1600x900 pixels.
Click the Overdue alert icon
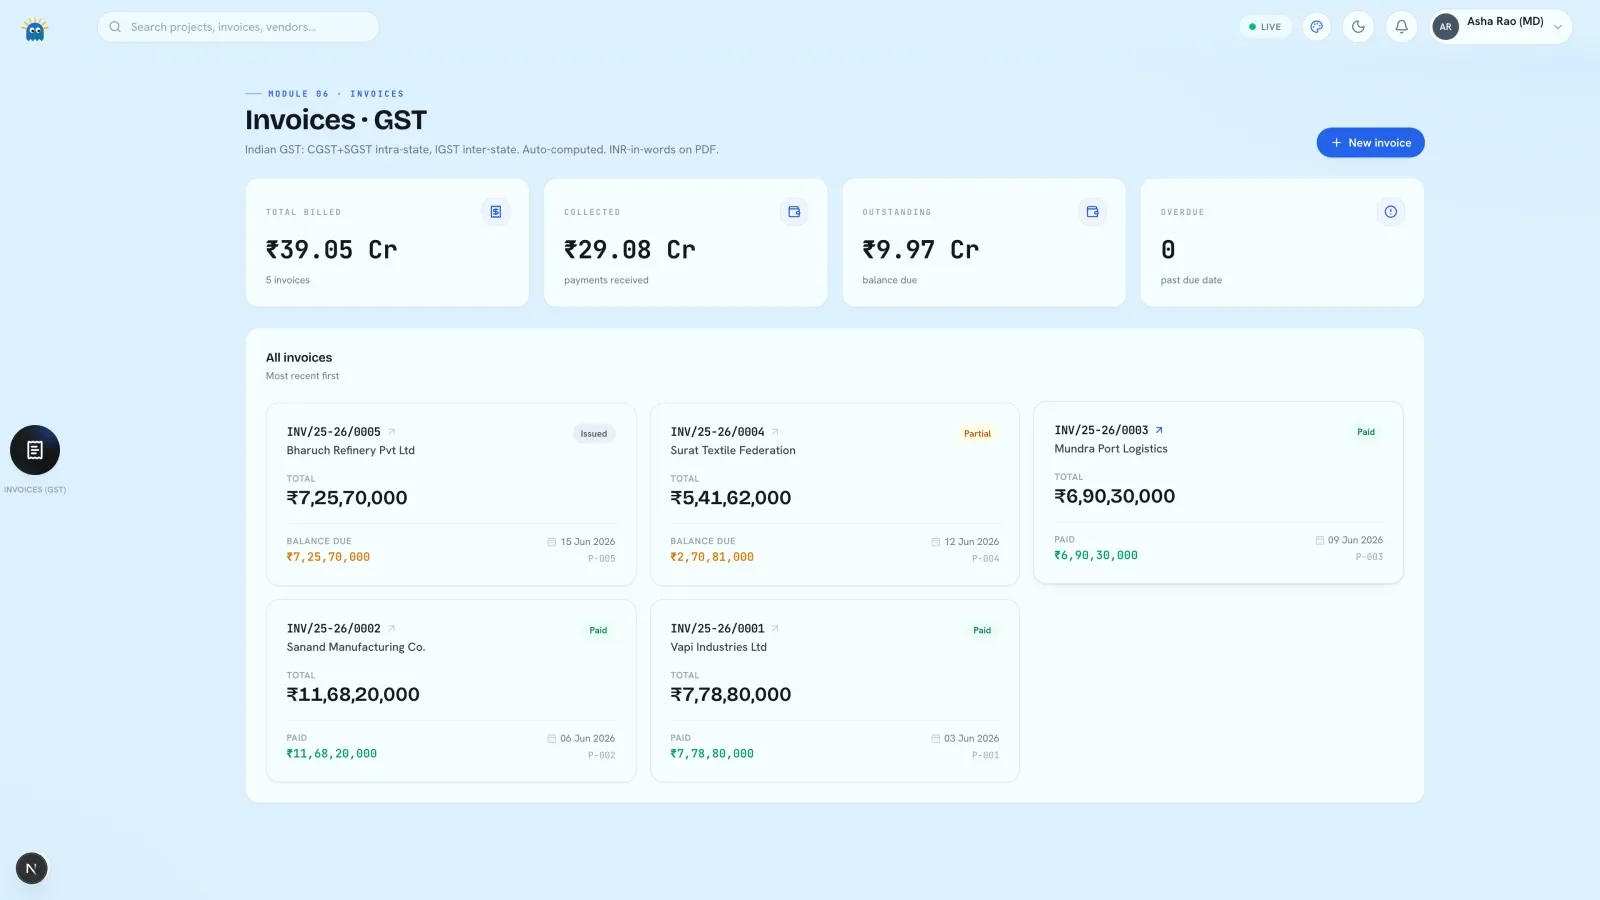pyautogui.click(x=1390, y=212)
